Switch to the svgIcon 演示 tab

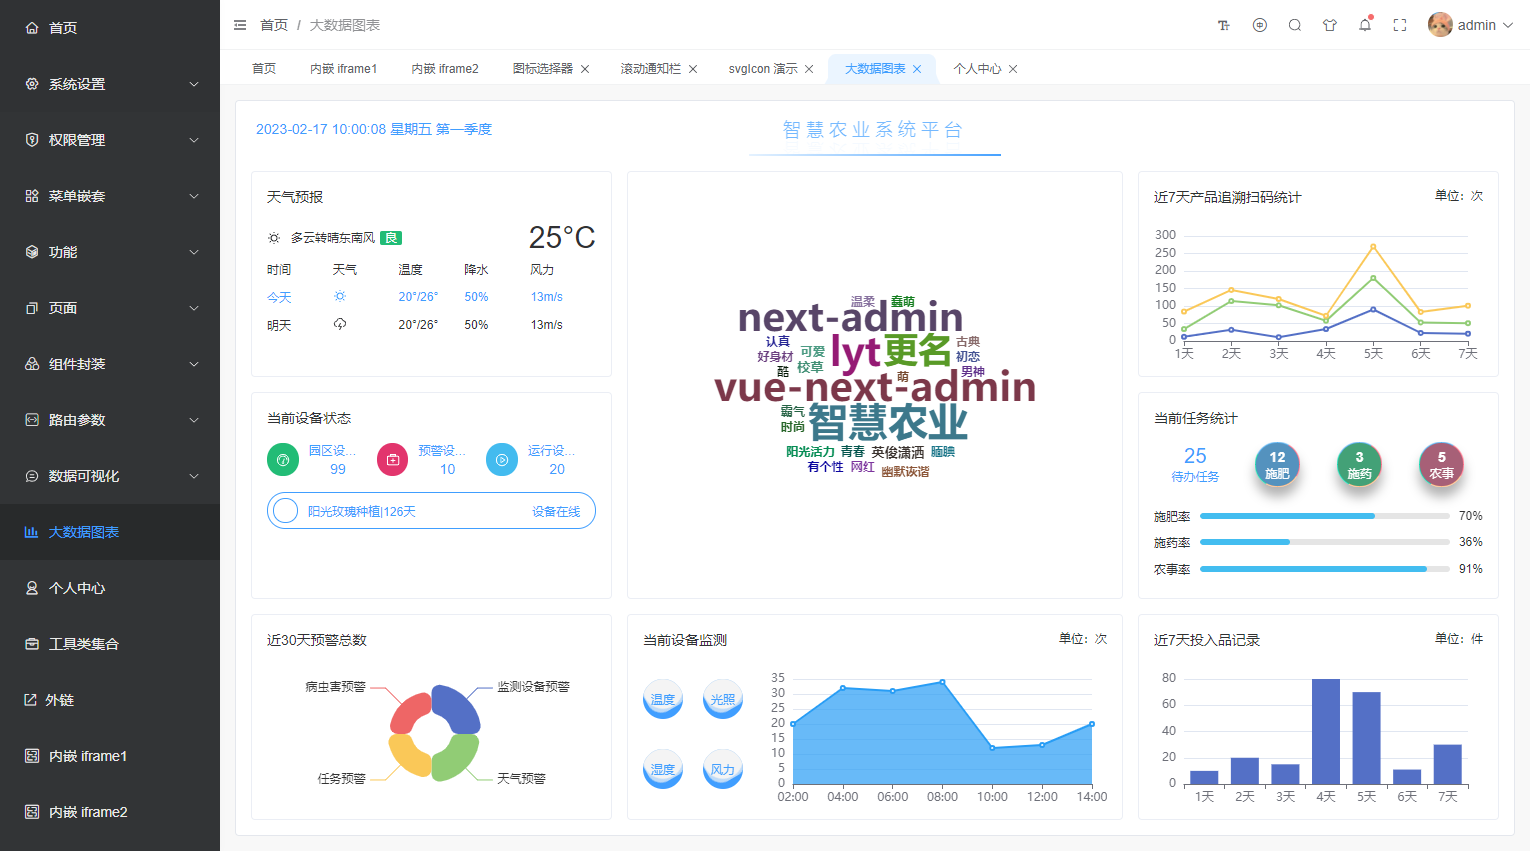pos(763,69)
